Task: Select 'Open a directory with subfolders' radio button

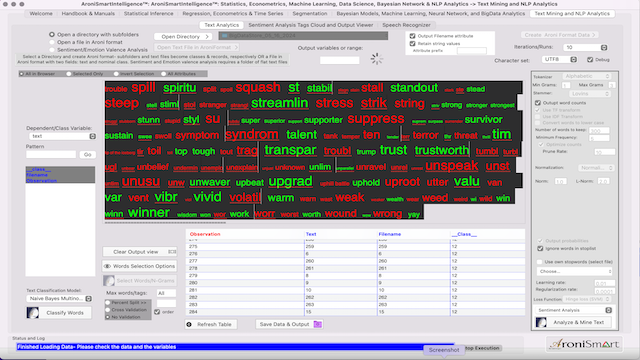Action: [52, 35]
